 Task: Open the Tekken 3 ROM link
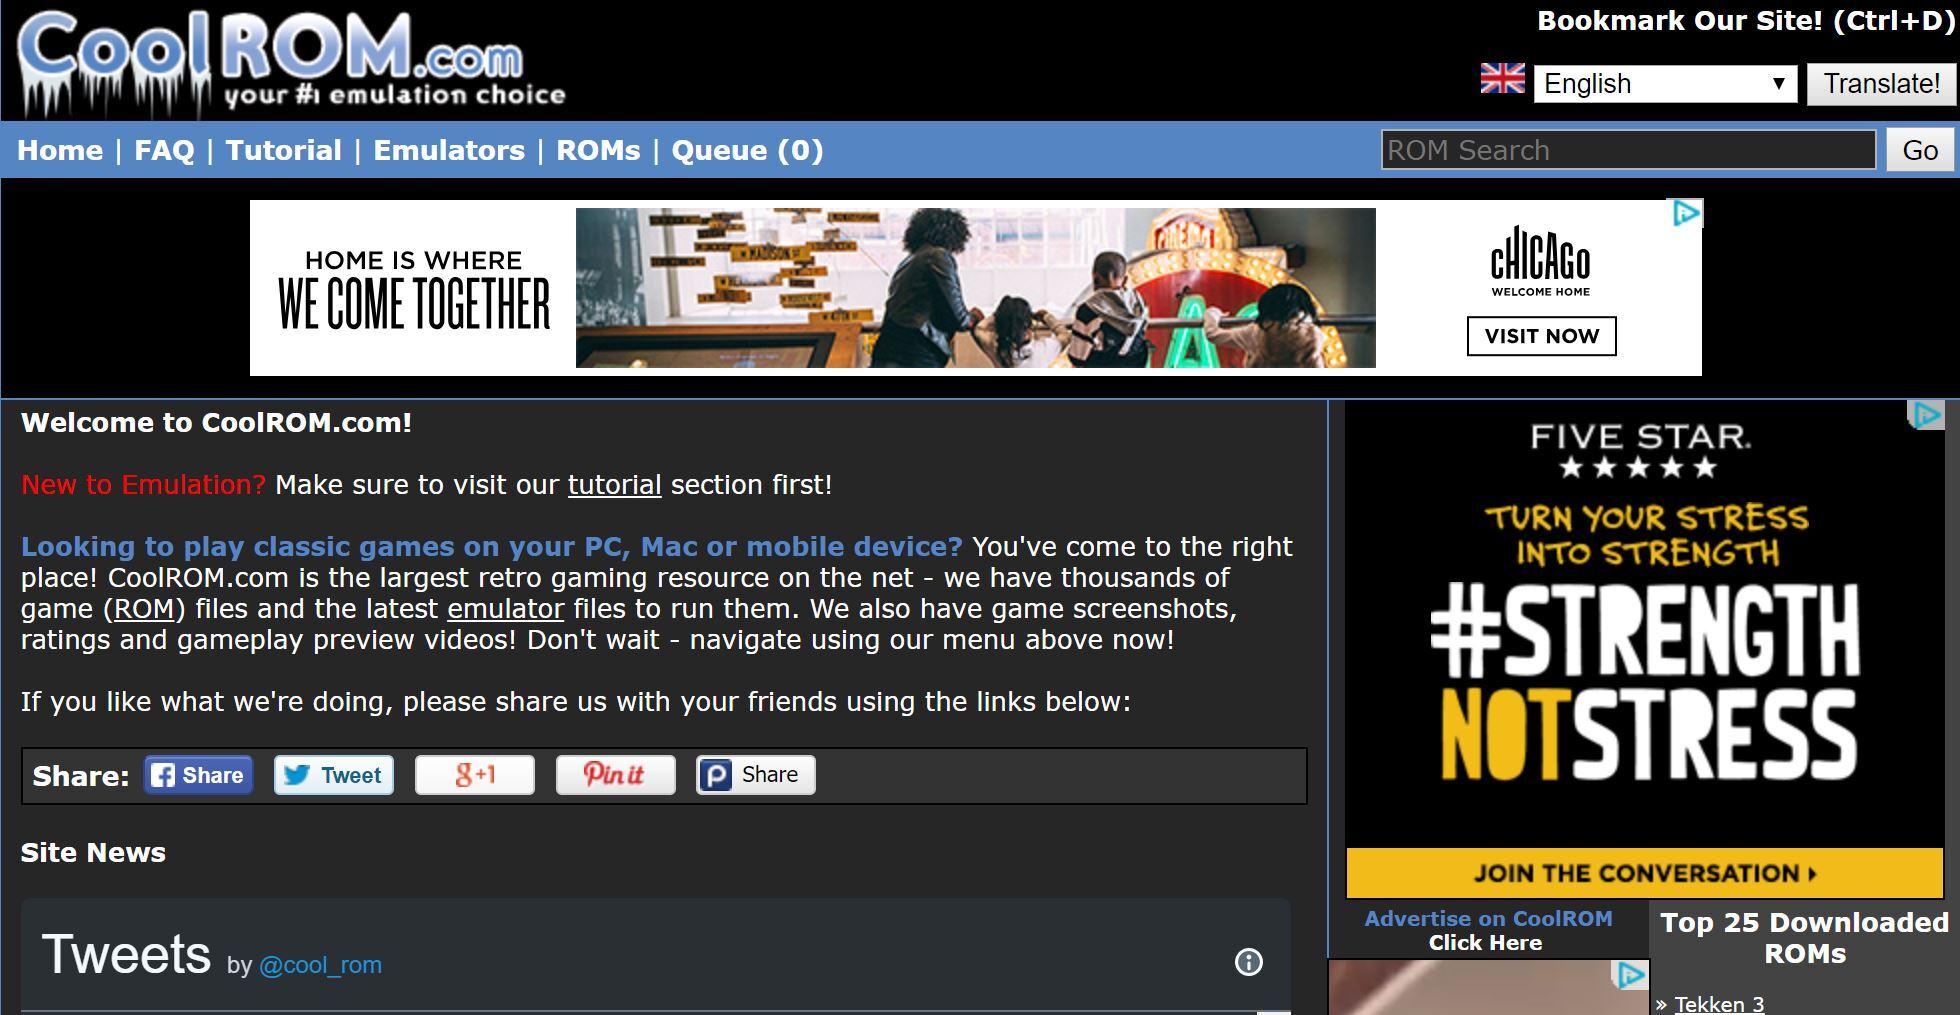[1719, 1004]
